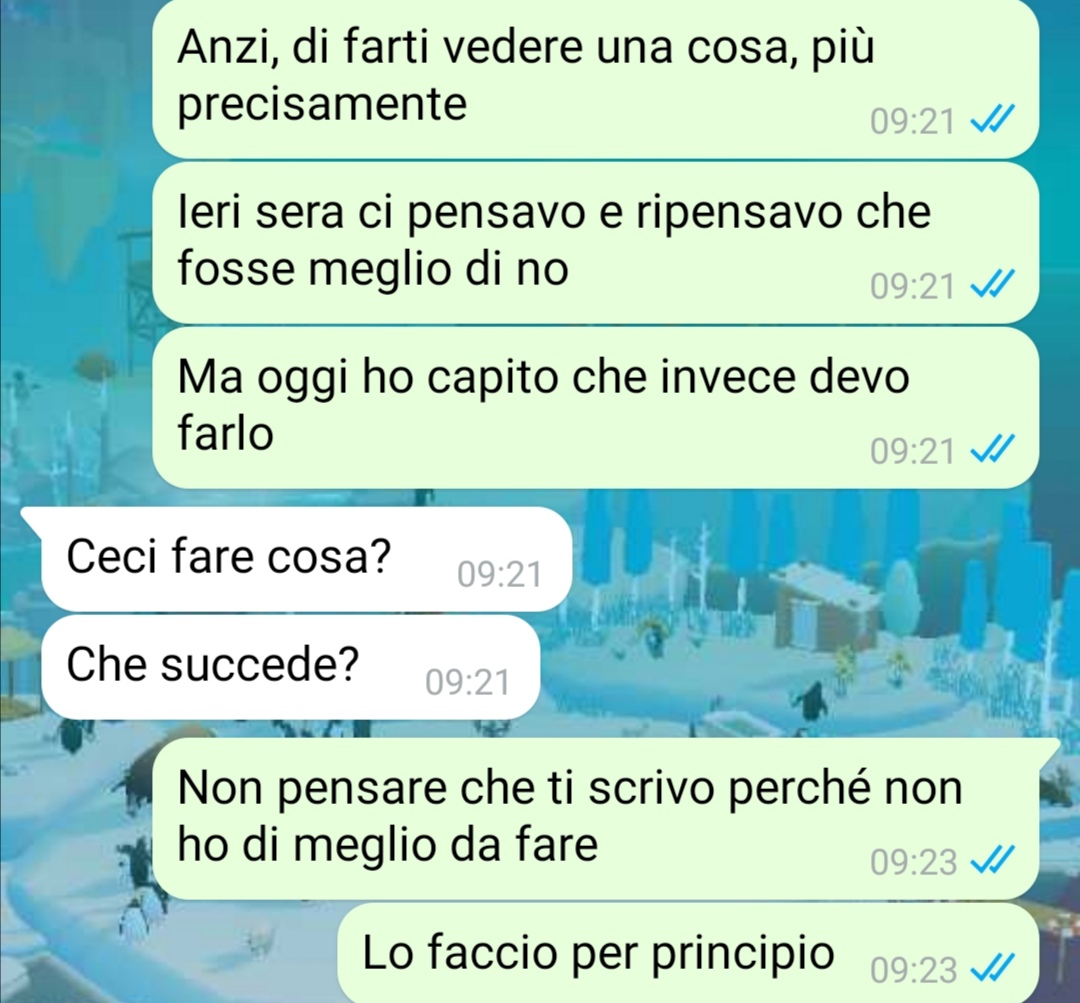
Task: Click blue double-check on 'Ieri sera ci pensavo' message
Action: coord(992,284)
